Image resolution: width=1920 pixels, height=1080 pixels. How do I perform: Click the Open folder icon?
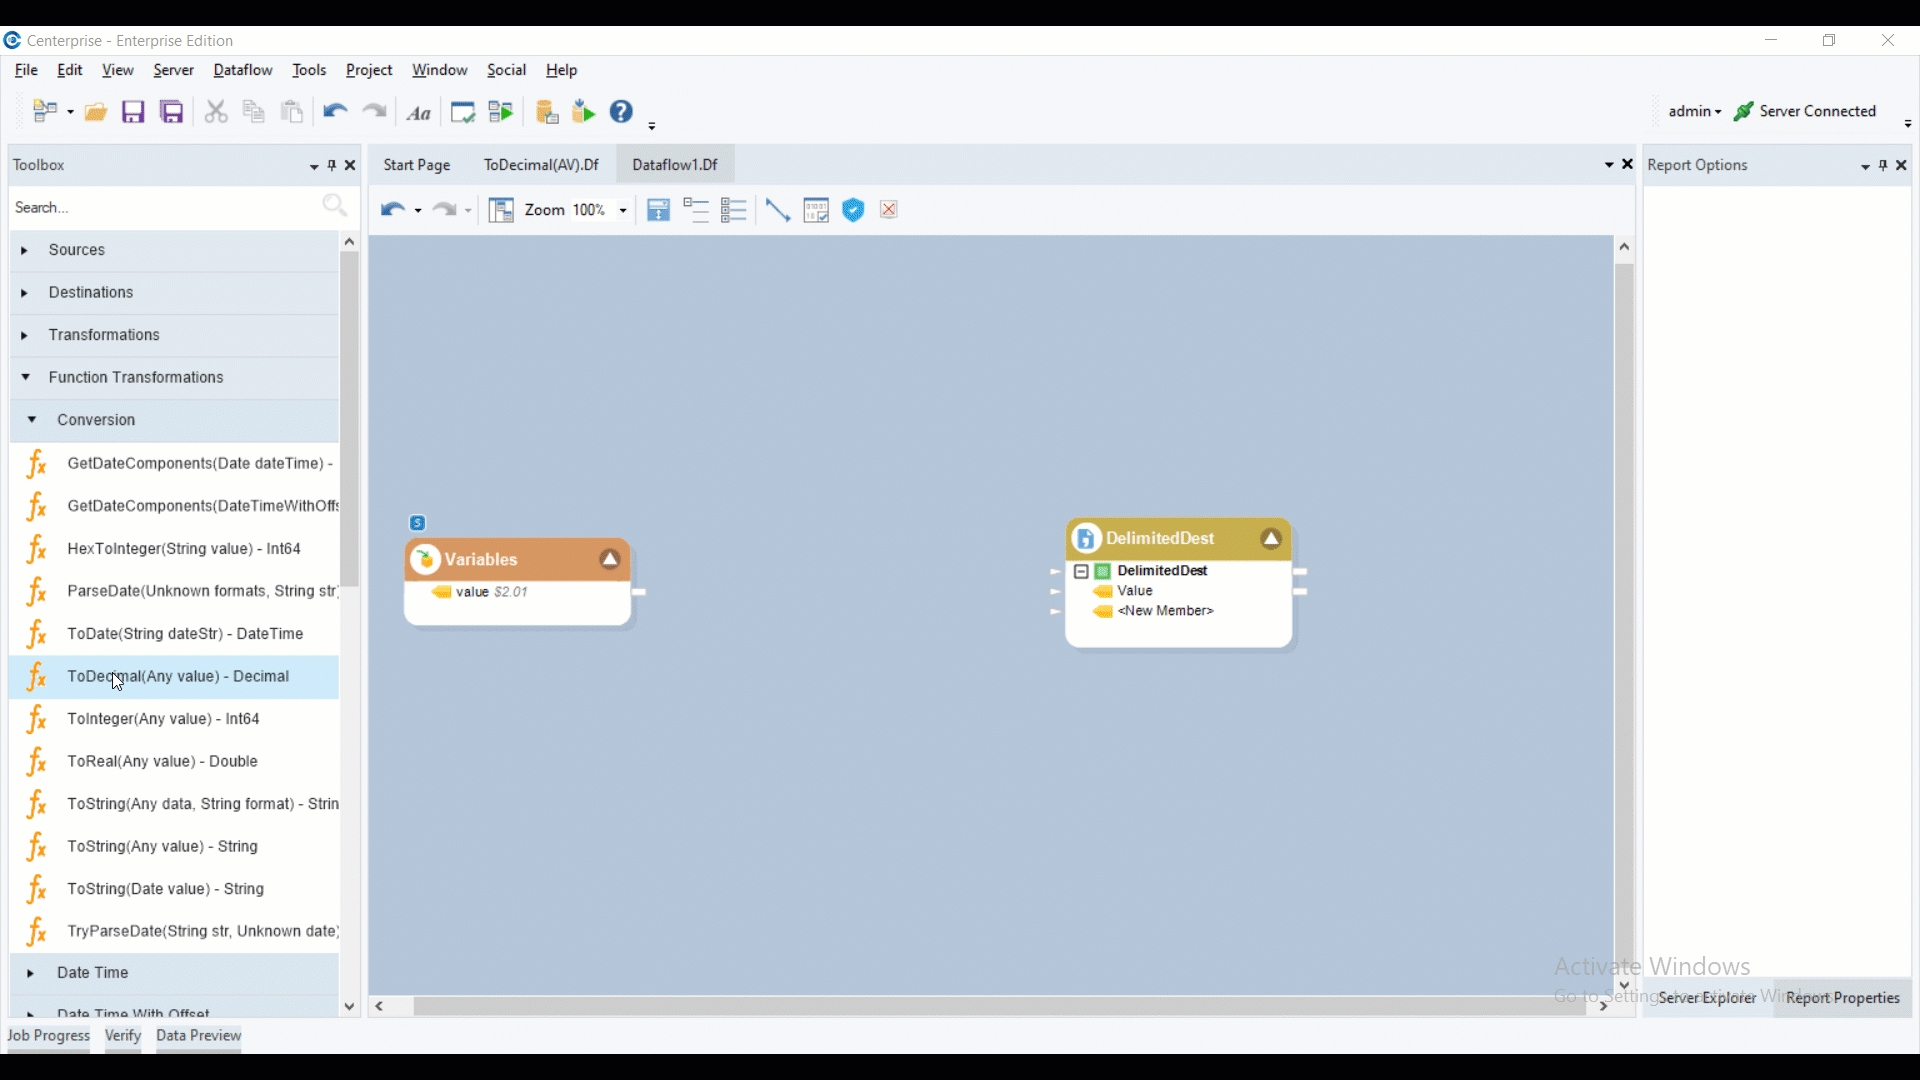(96, 112)
